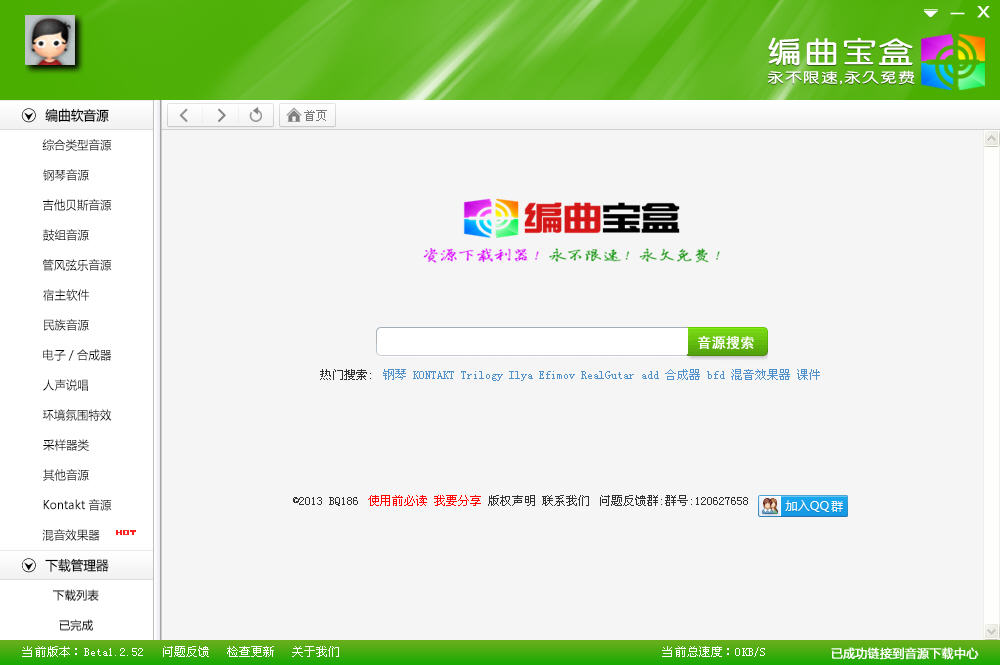Search hot keyword 混音效果器 link

tap(760, 375)
